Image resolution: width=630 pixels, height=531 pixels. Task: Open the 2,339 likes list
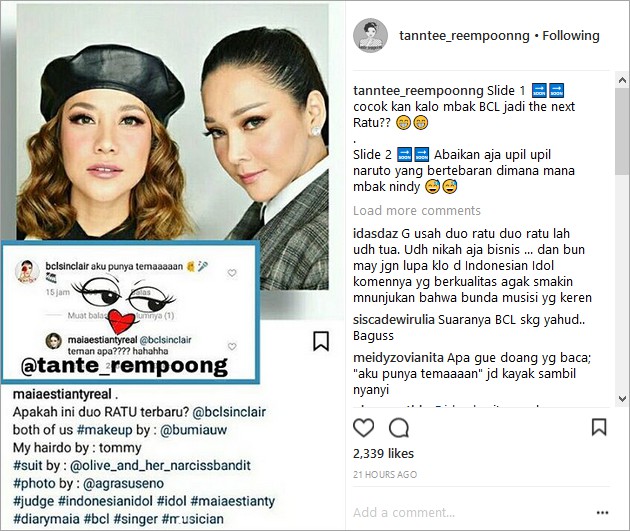tap(383, 453)
